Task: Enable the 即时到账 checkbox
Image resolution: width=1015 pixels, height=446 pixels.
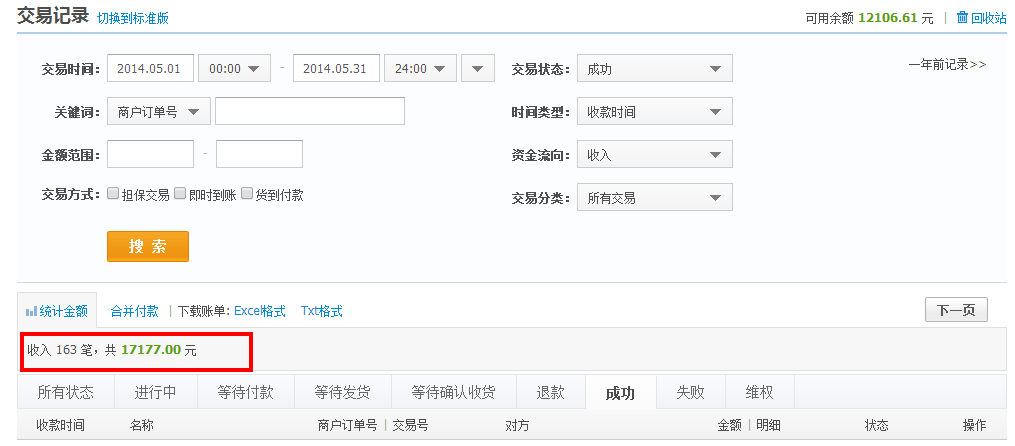Action: tap(180, 194)
